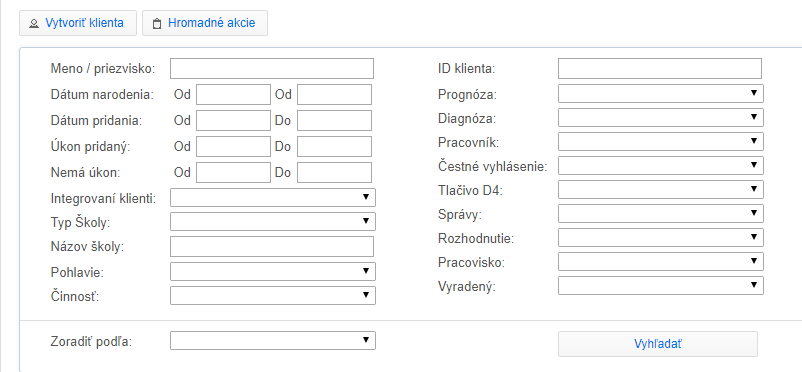The width and height of the screenshot is (802, 372).
Task: Click the Názov školy input field
Action: tap(272, 247)
